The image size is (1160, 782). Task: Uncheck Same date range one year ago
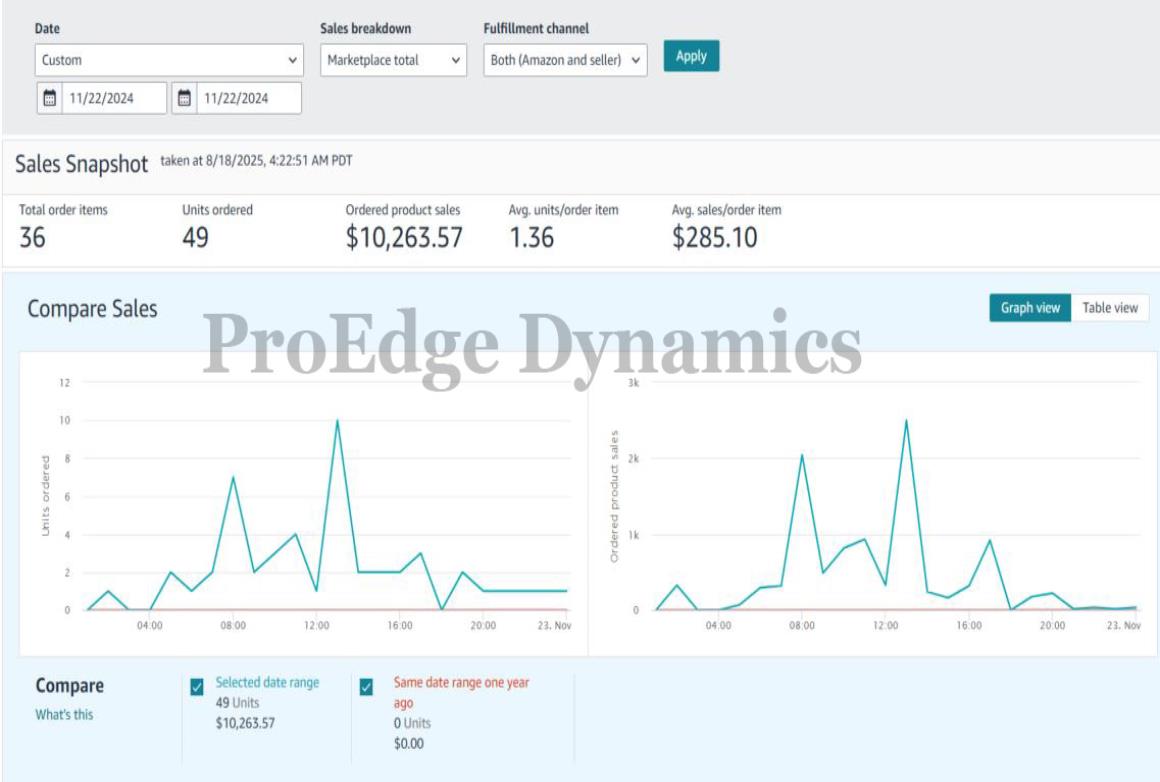366,687
